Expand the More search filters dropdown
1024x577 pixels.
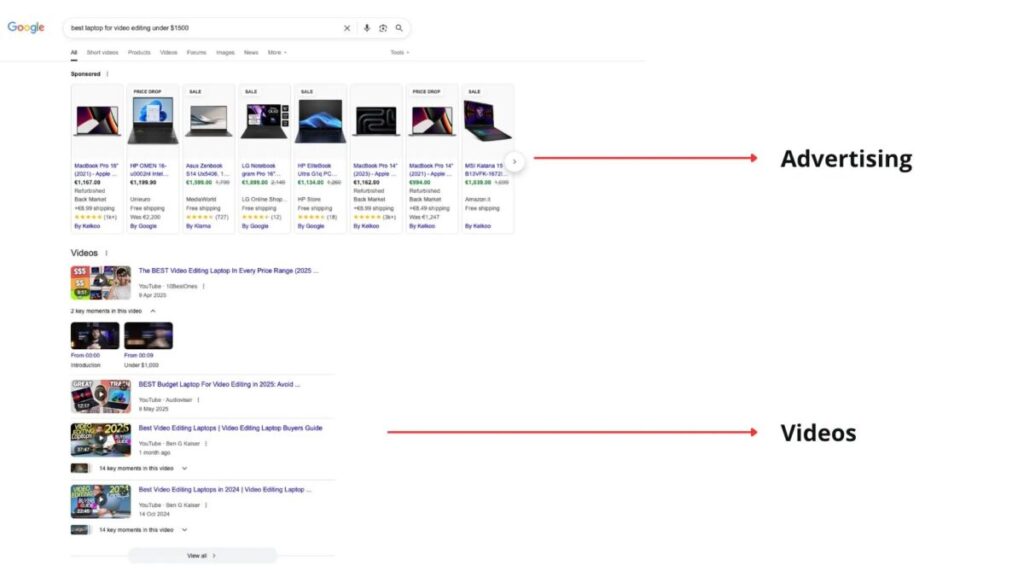(277, 52)
